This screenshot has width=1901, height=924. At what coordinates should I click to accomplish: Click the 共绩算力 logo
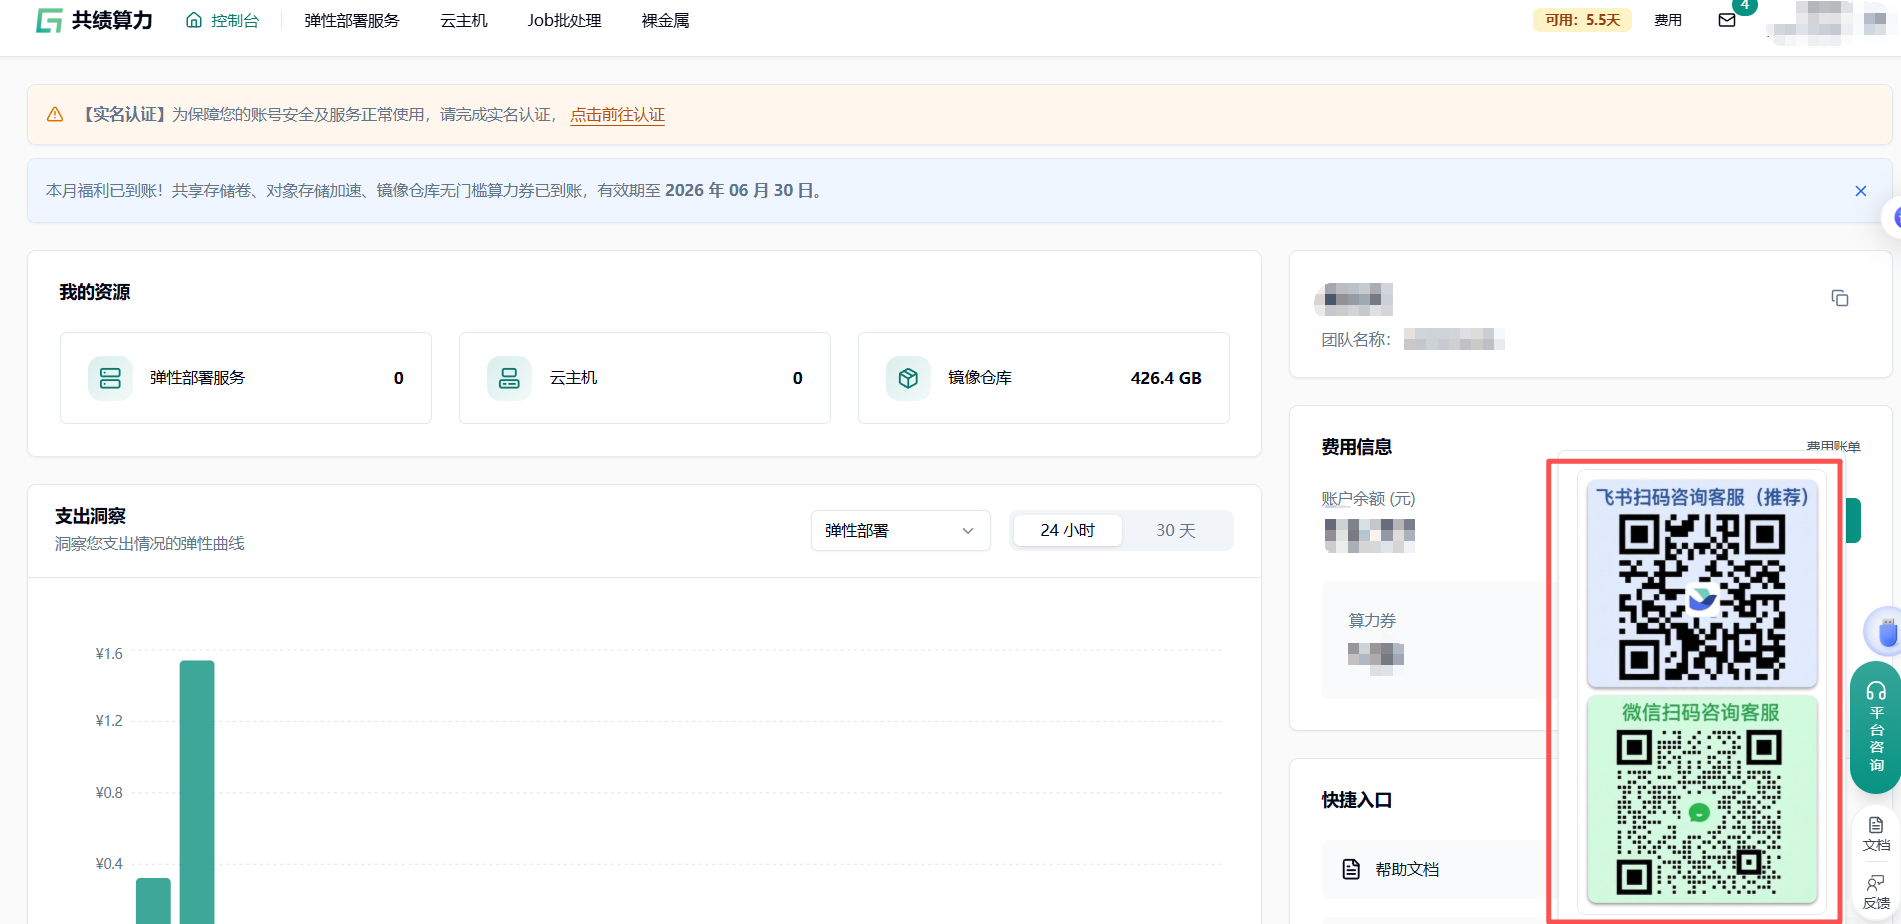pos(94,20)
